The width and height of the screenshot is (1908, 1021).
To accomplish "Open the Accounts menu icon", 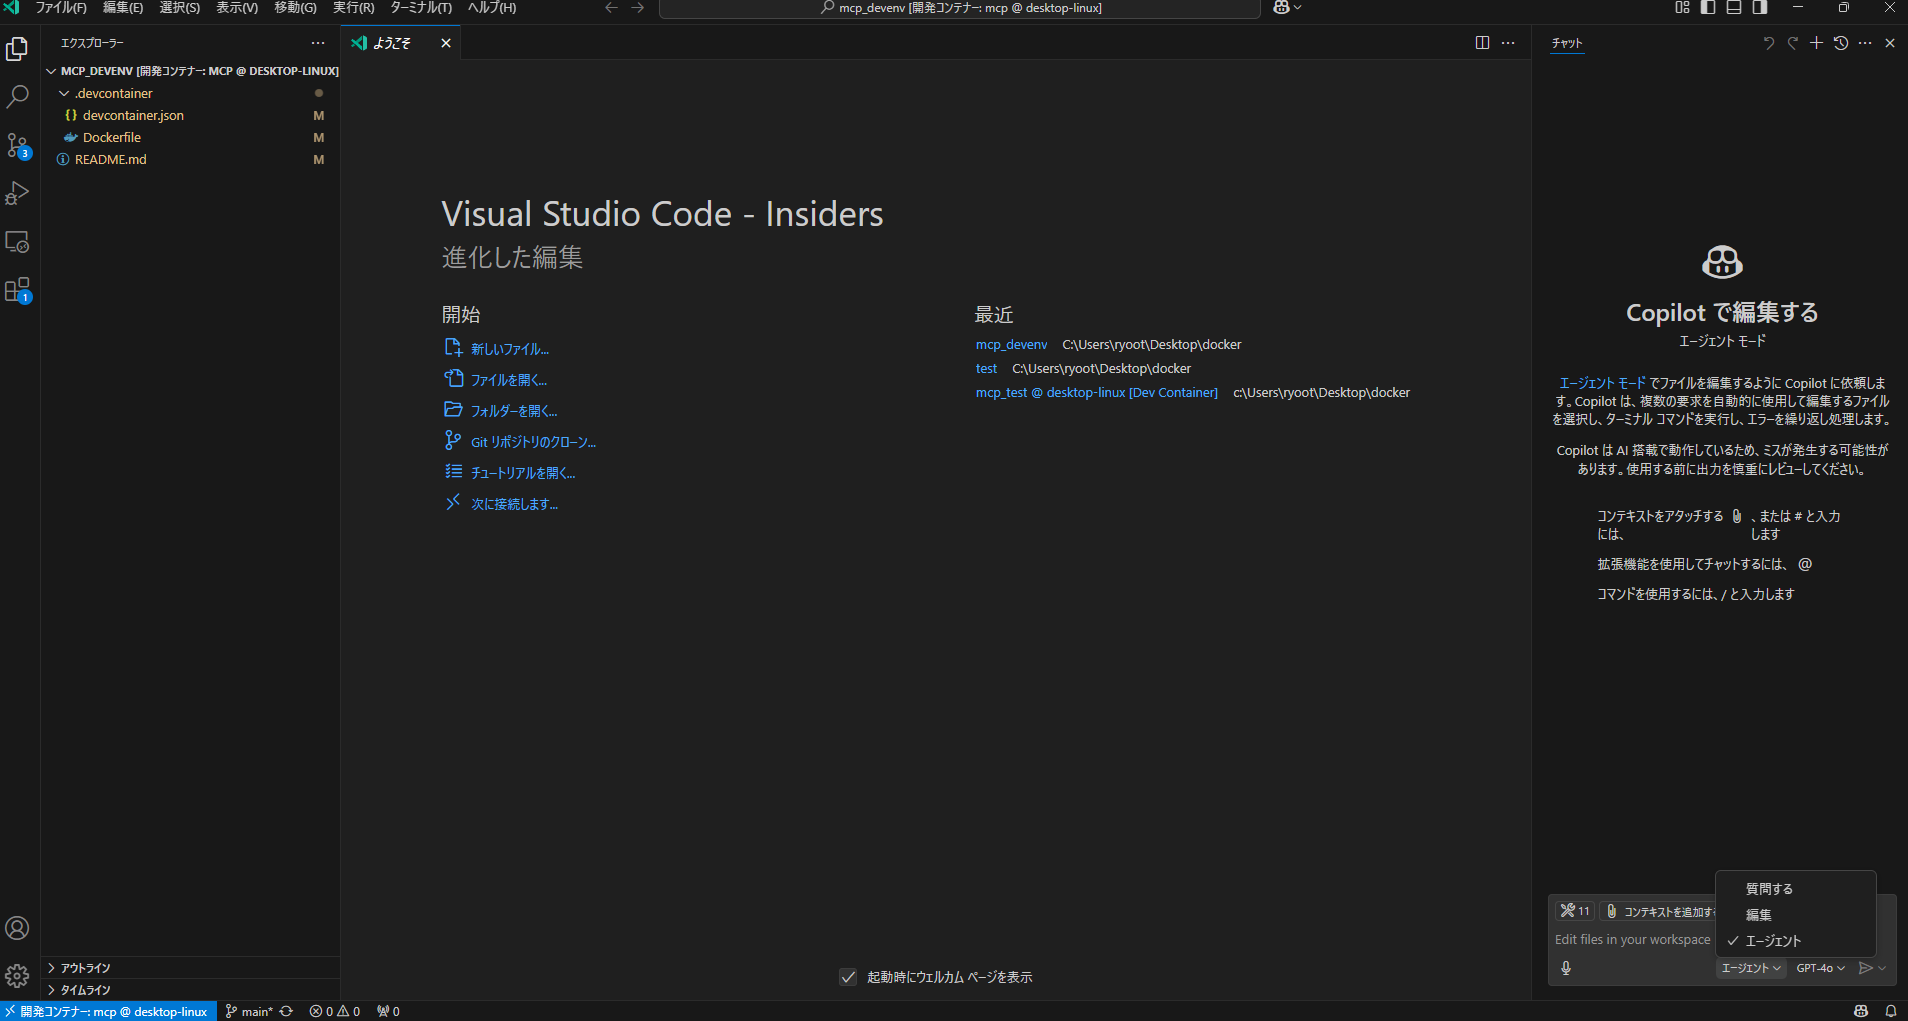I will click(17, 928).
